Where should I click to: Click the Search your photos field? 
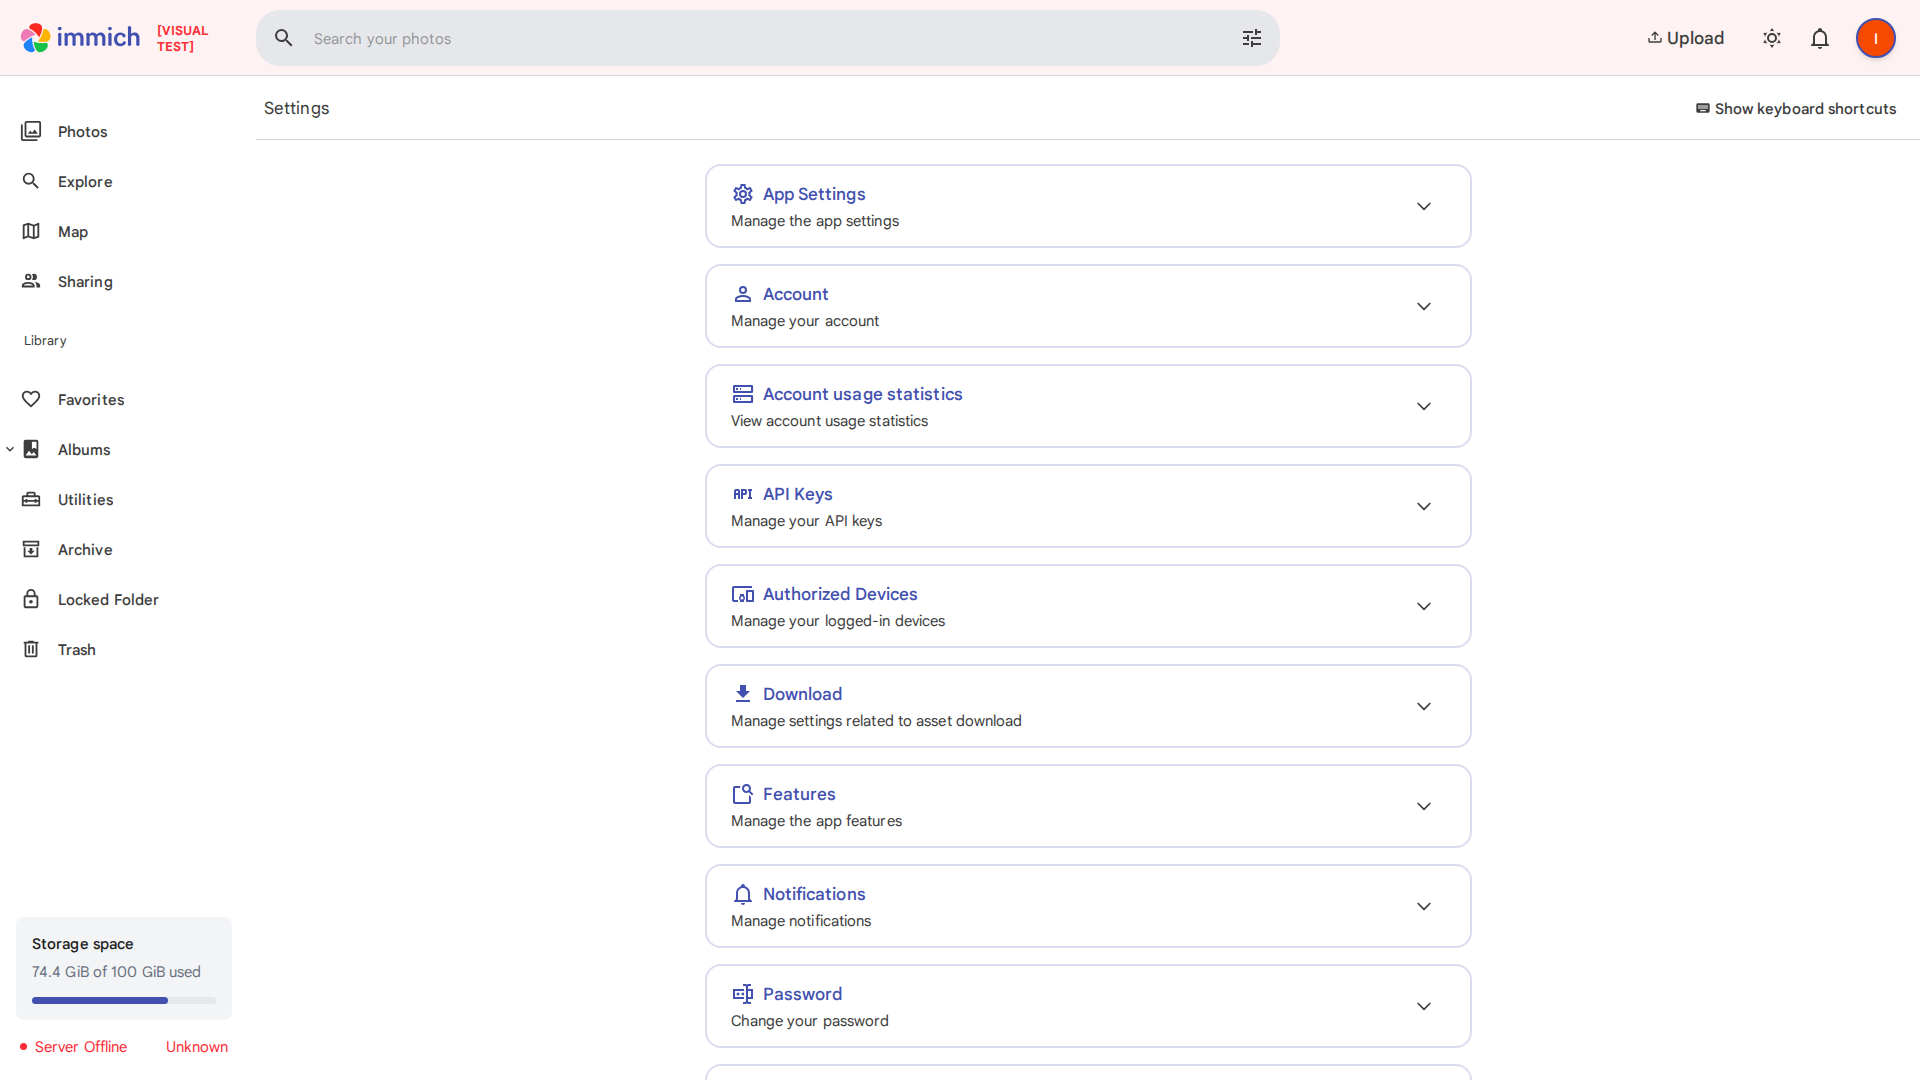tap(760, 38)
